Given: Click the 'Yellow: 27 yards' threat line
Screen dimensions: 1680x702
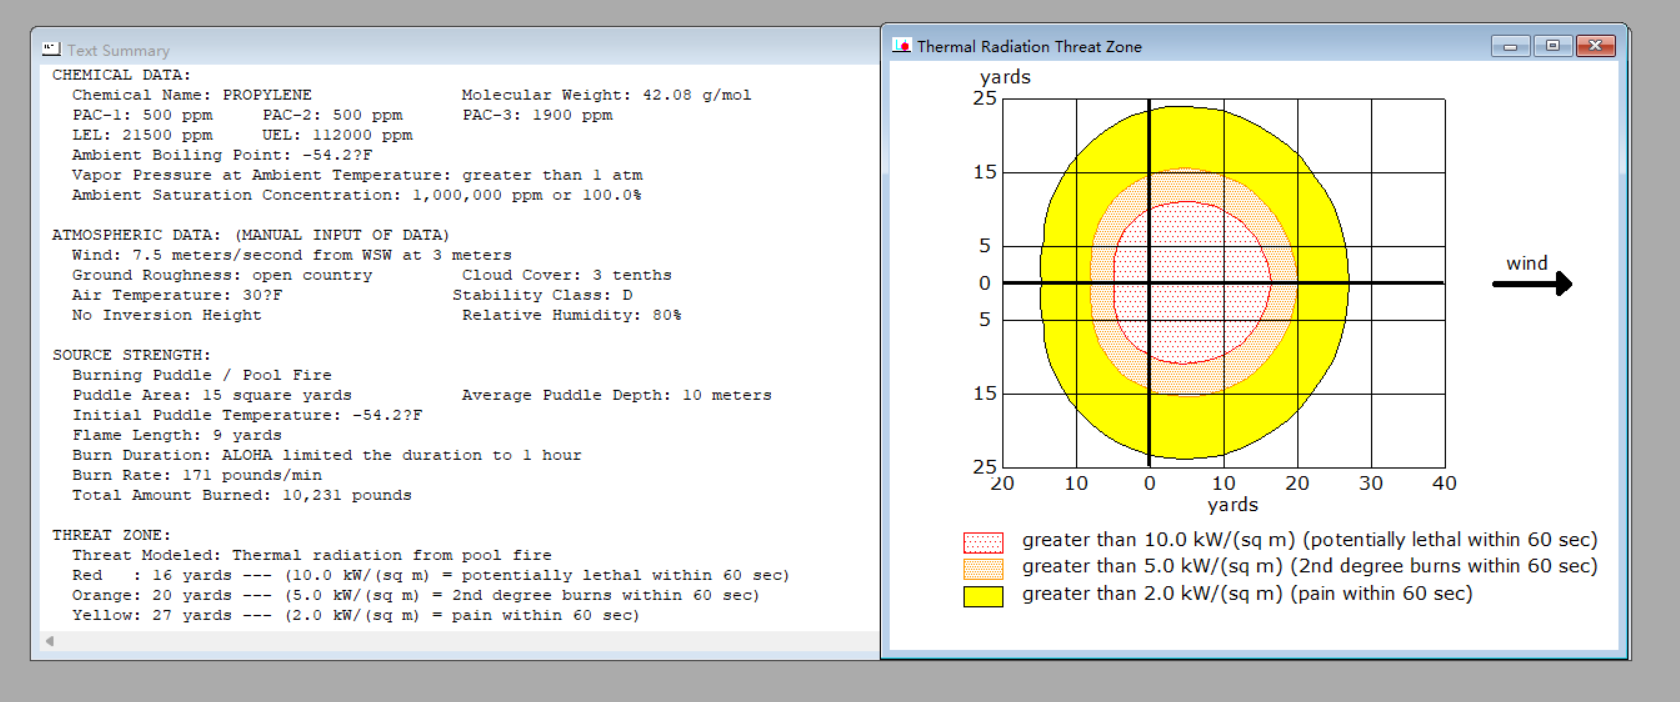Looking at the screenshot, I should [356, 615].
